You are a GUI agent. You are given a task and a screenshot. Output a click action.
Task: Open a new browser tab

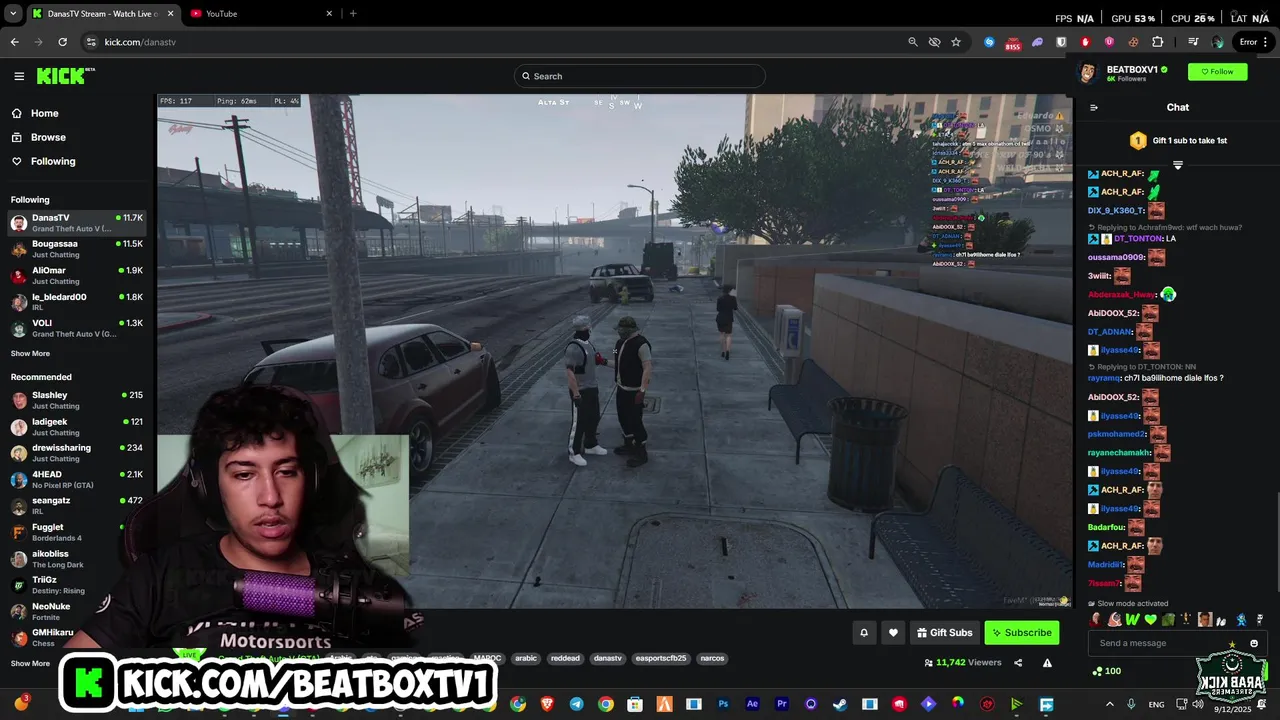click(x=353, y=14)
